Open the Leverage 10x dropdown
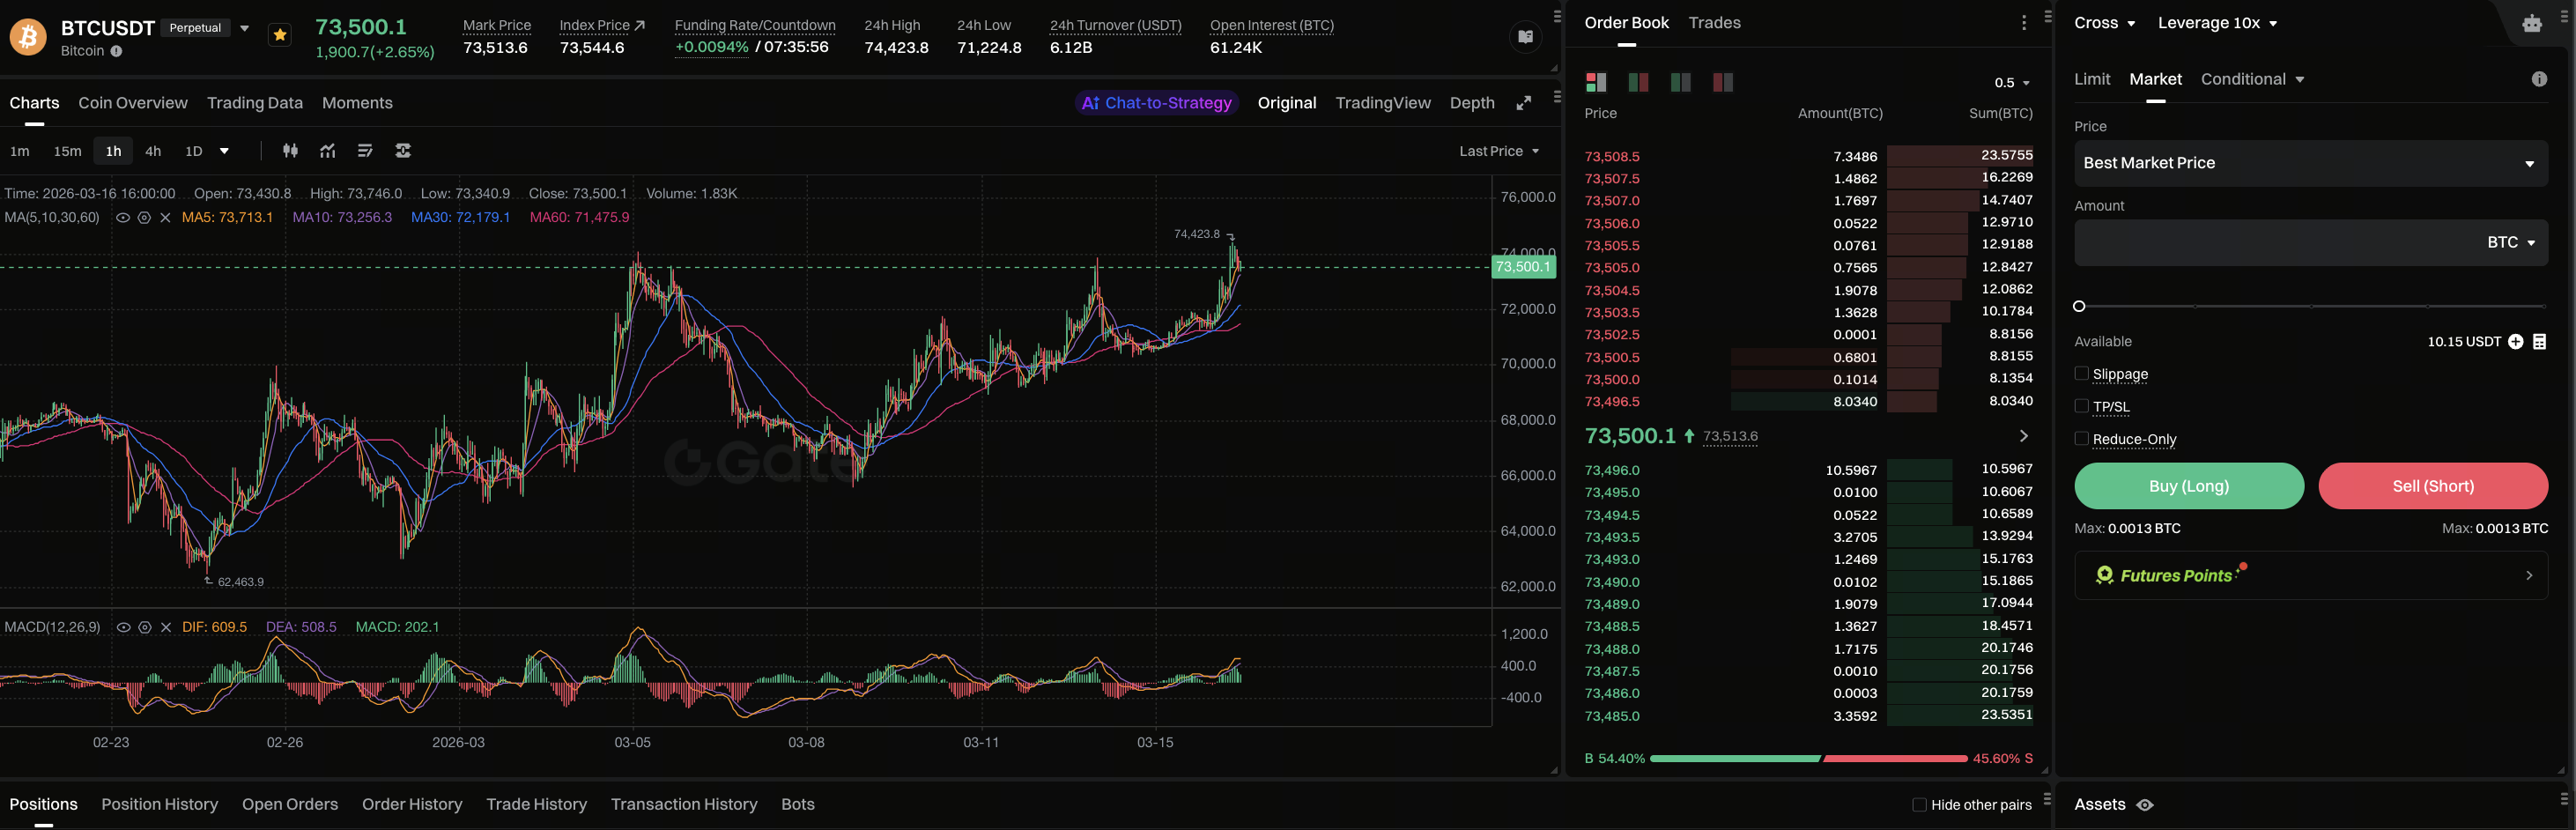Image resolution: width=2576 pixels, height=830 pixels. click(x=2216, y=23)
